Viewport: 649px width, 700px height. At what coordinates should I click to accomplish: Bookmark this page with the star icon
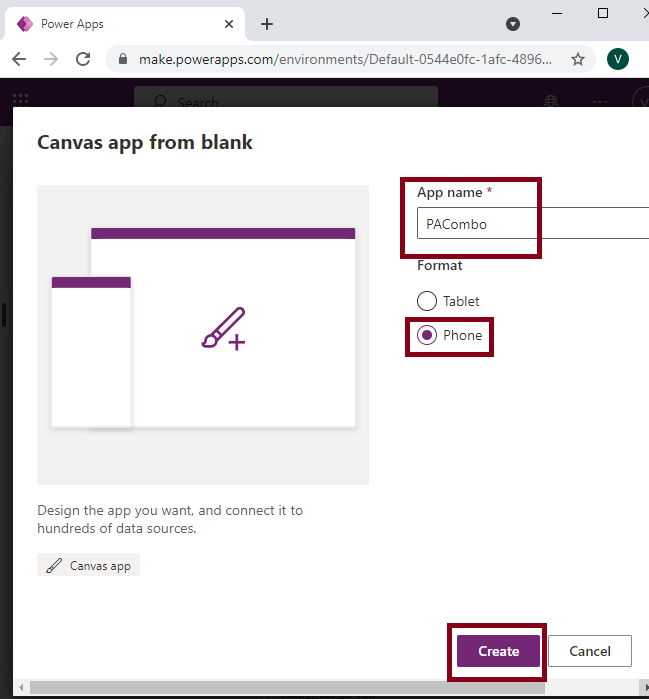coord(577,59)
